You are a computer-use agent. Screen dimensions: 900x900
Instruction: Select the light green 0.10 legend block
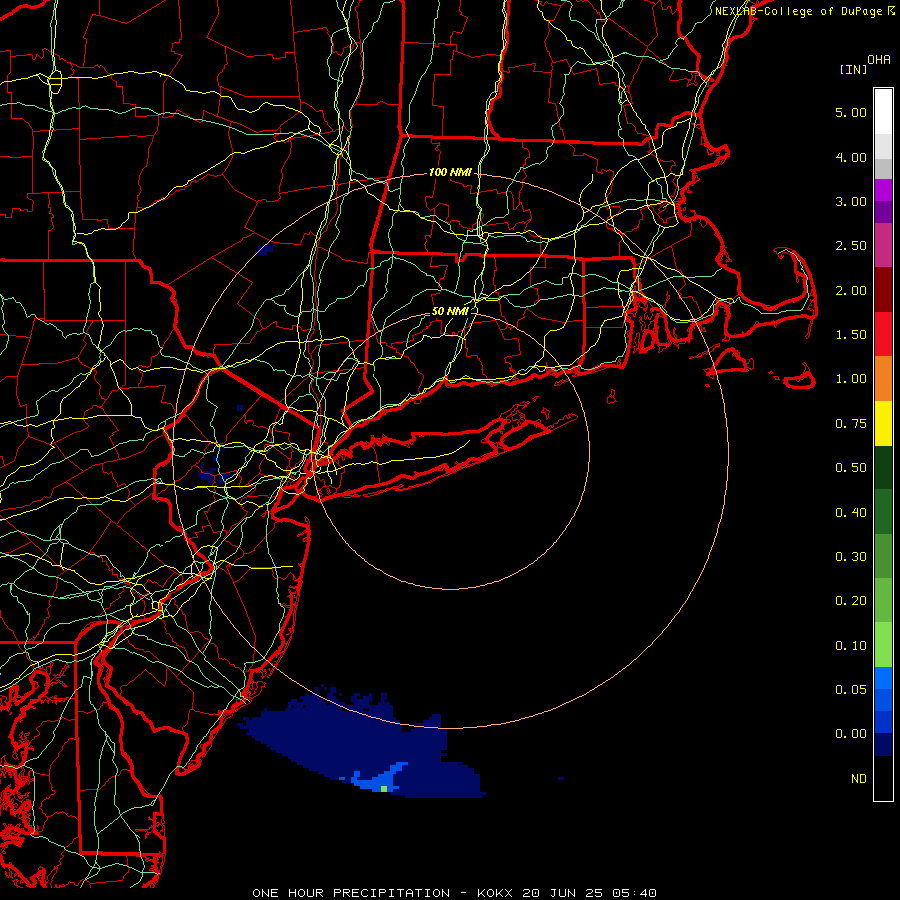pyautogui.click(x=883, y=645)
